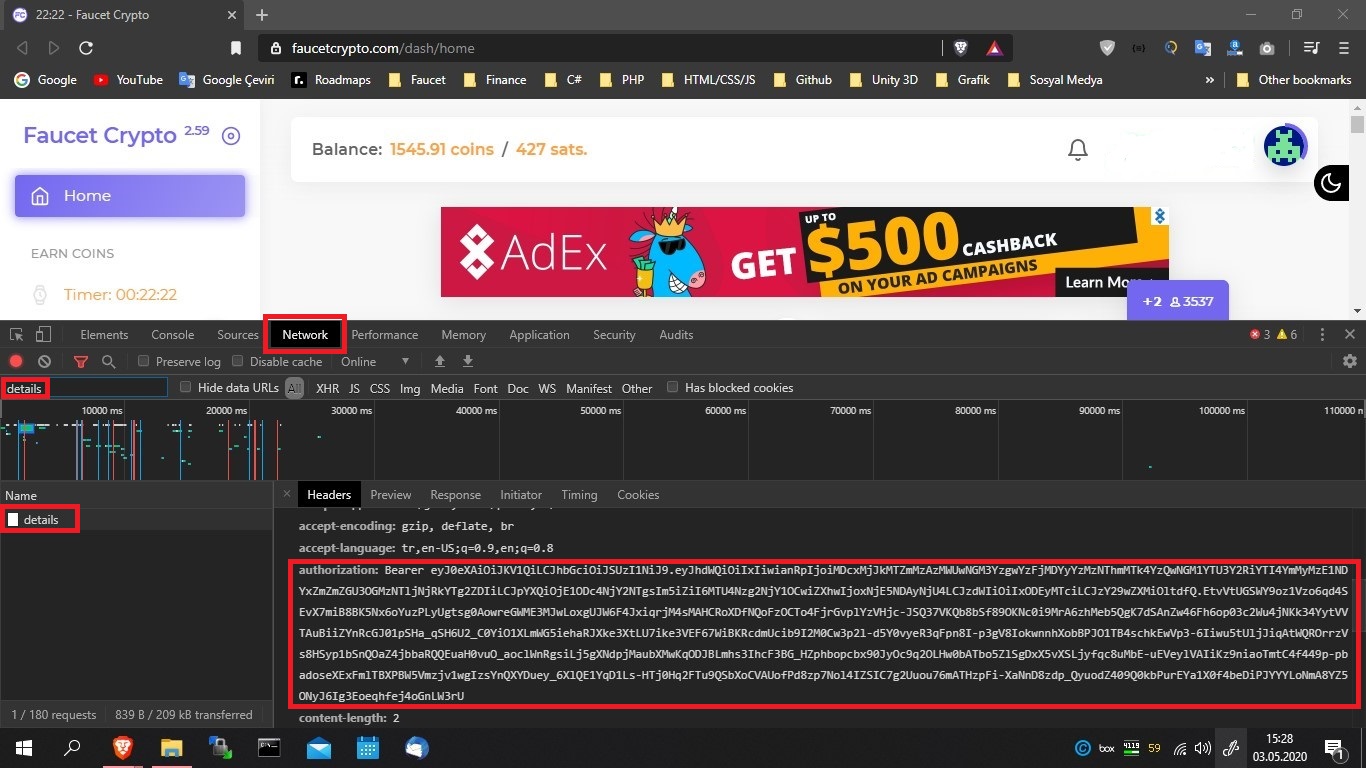Image resolution: width=1366 pixels, height=768 pixels.
Task: Open the Other bookmarks folder
Action: point(1294,79)
